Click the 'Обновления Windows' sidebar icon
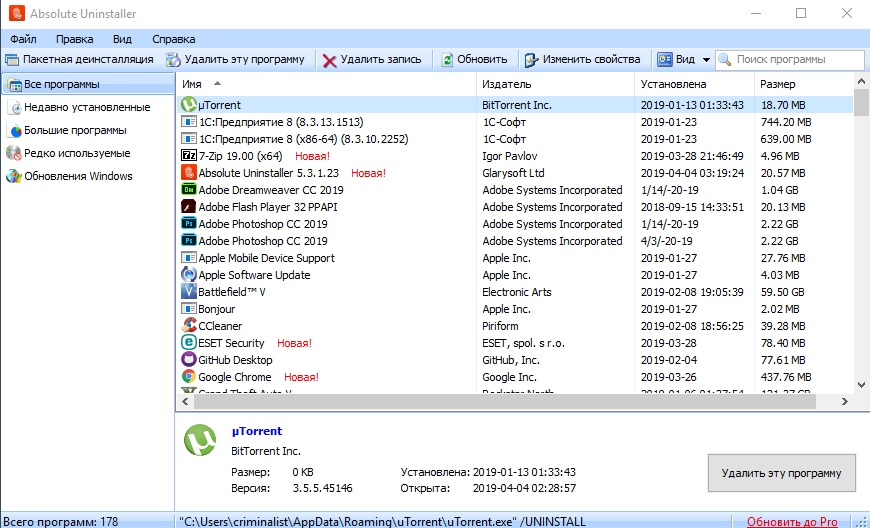 click(13, 176)
